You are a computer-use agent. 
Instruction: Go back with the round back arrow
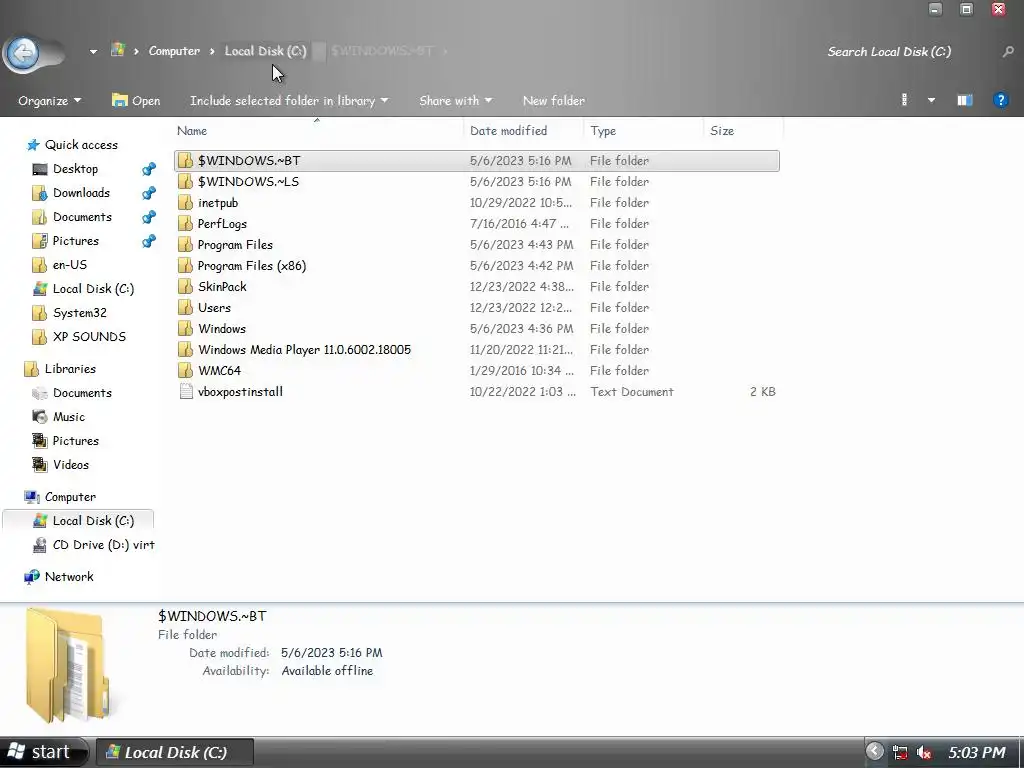tap(23, 53)
